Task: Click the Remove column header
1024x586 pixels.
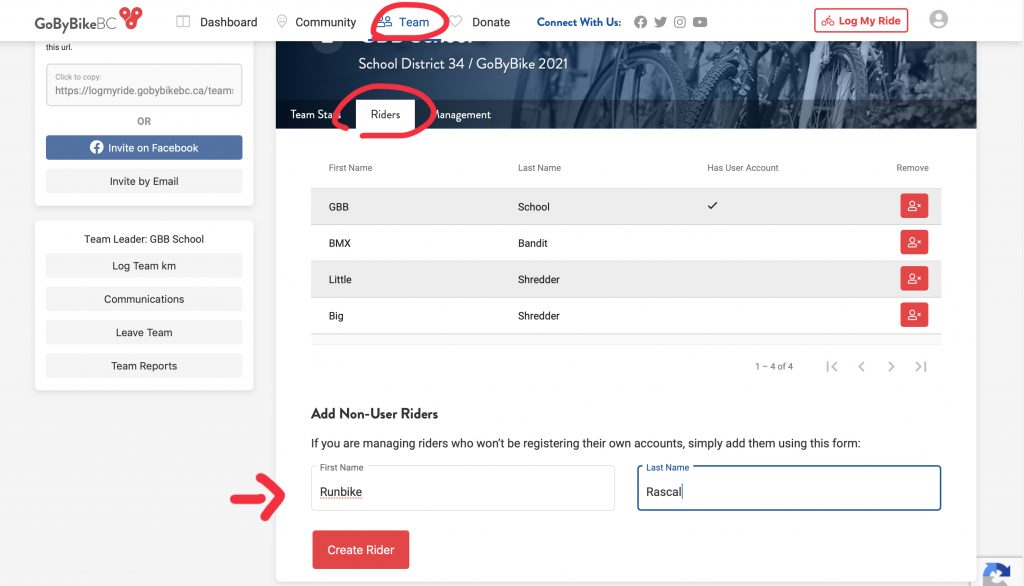Action: (x=912, y=168)
